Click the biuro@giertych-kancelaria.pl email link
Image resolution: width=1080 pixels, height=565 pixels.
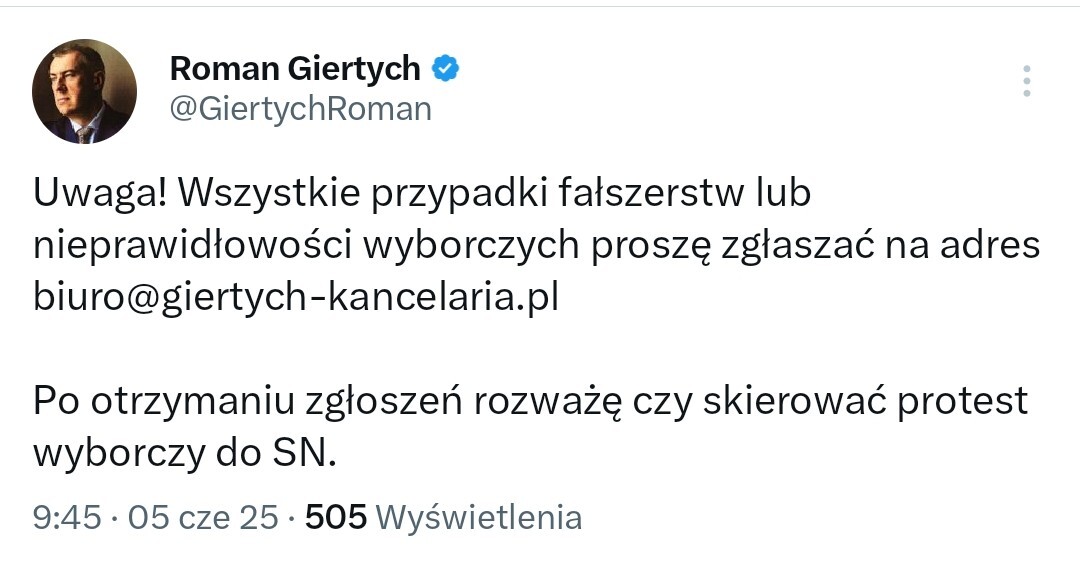pos(296,297)
